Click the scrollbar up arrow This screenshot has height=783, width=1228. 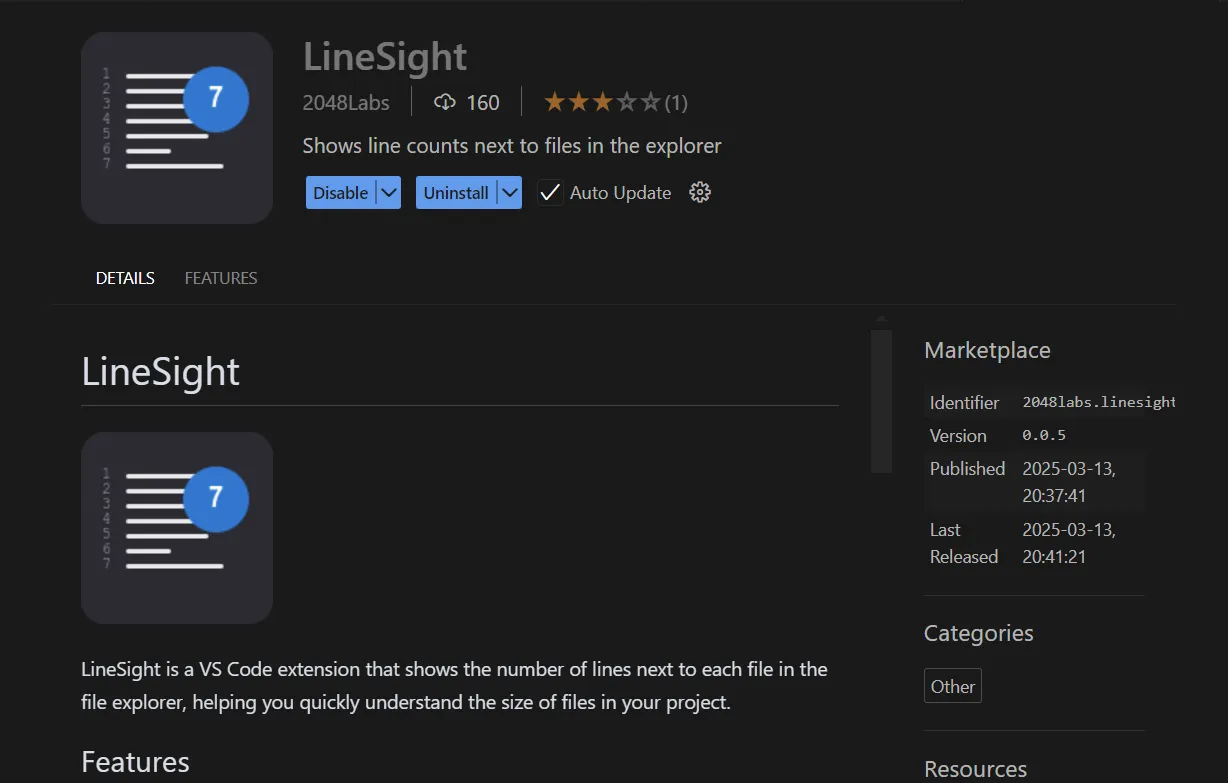(881, 320)
